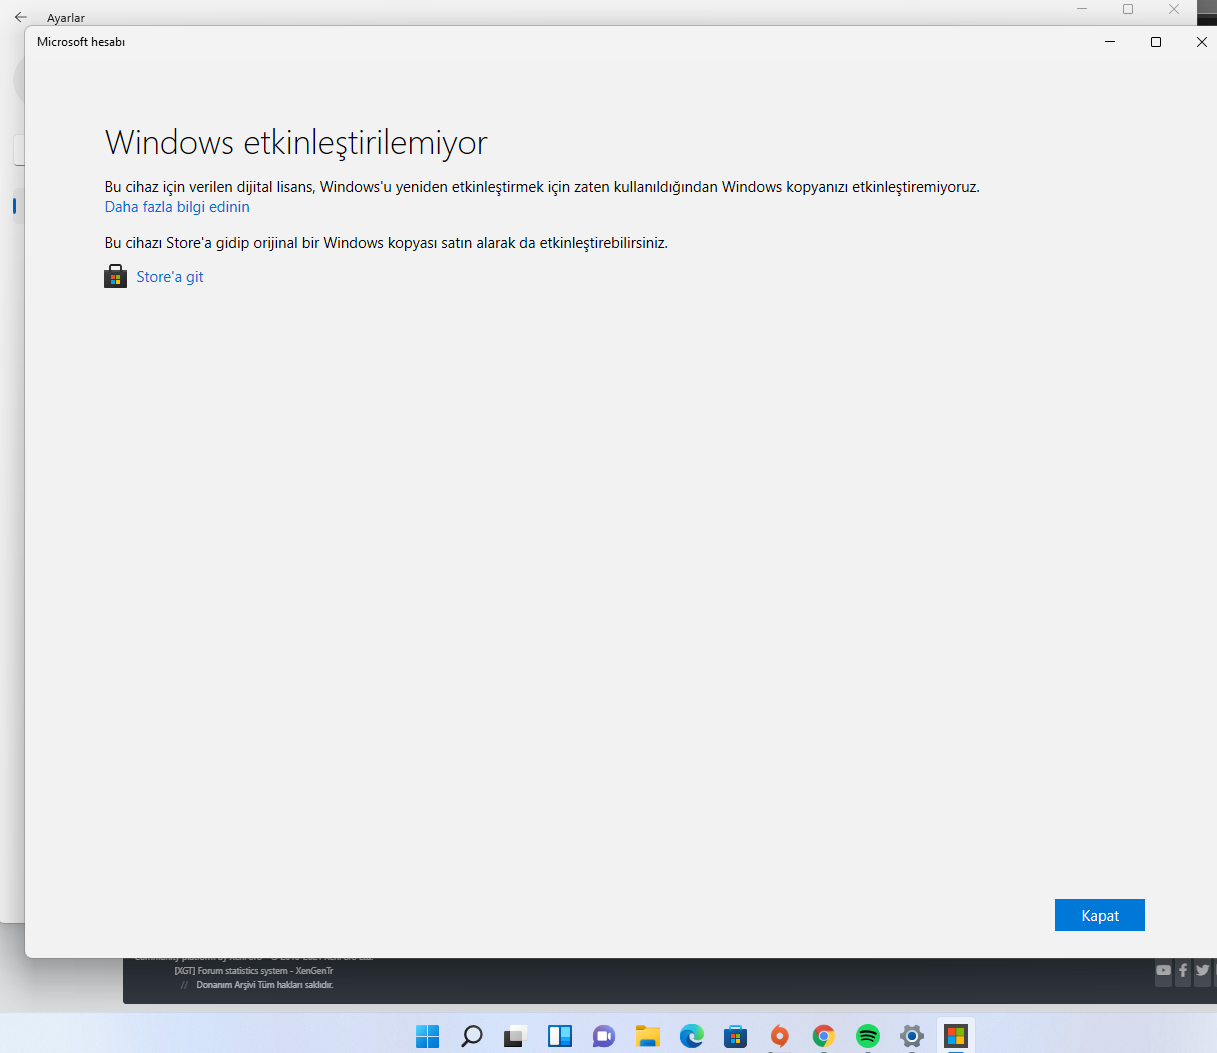Click 'Donanım Arşivi Tüm hakları saklıdır.' footer text
The height and width of the screenshot is (1053, 1217).
coord(264,985)
